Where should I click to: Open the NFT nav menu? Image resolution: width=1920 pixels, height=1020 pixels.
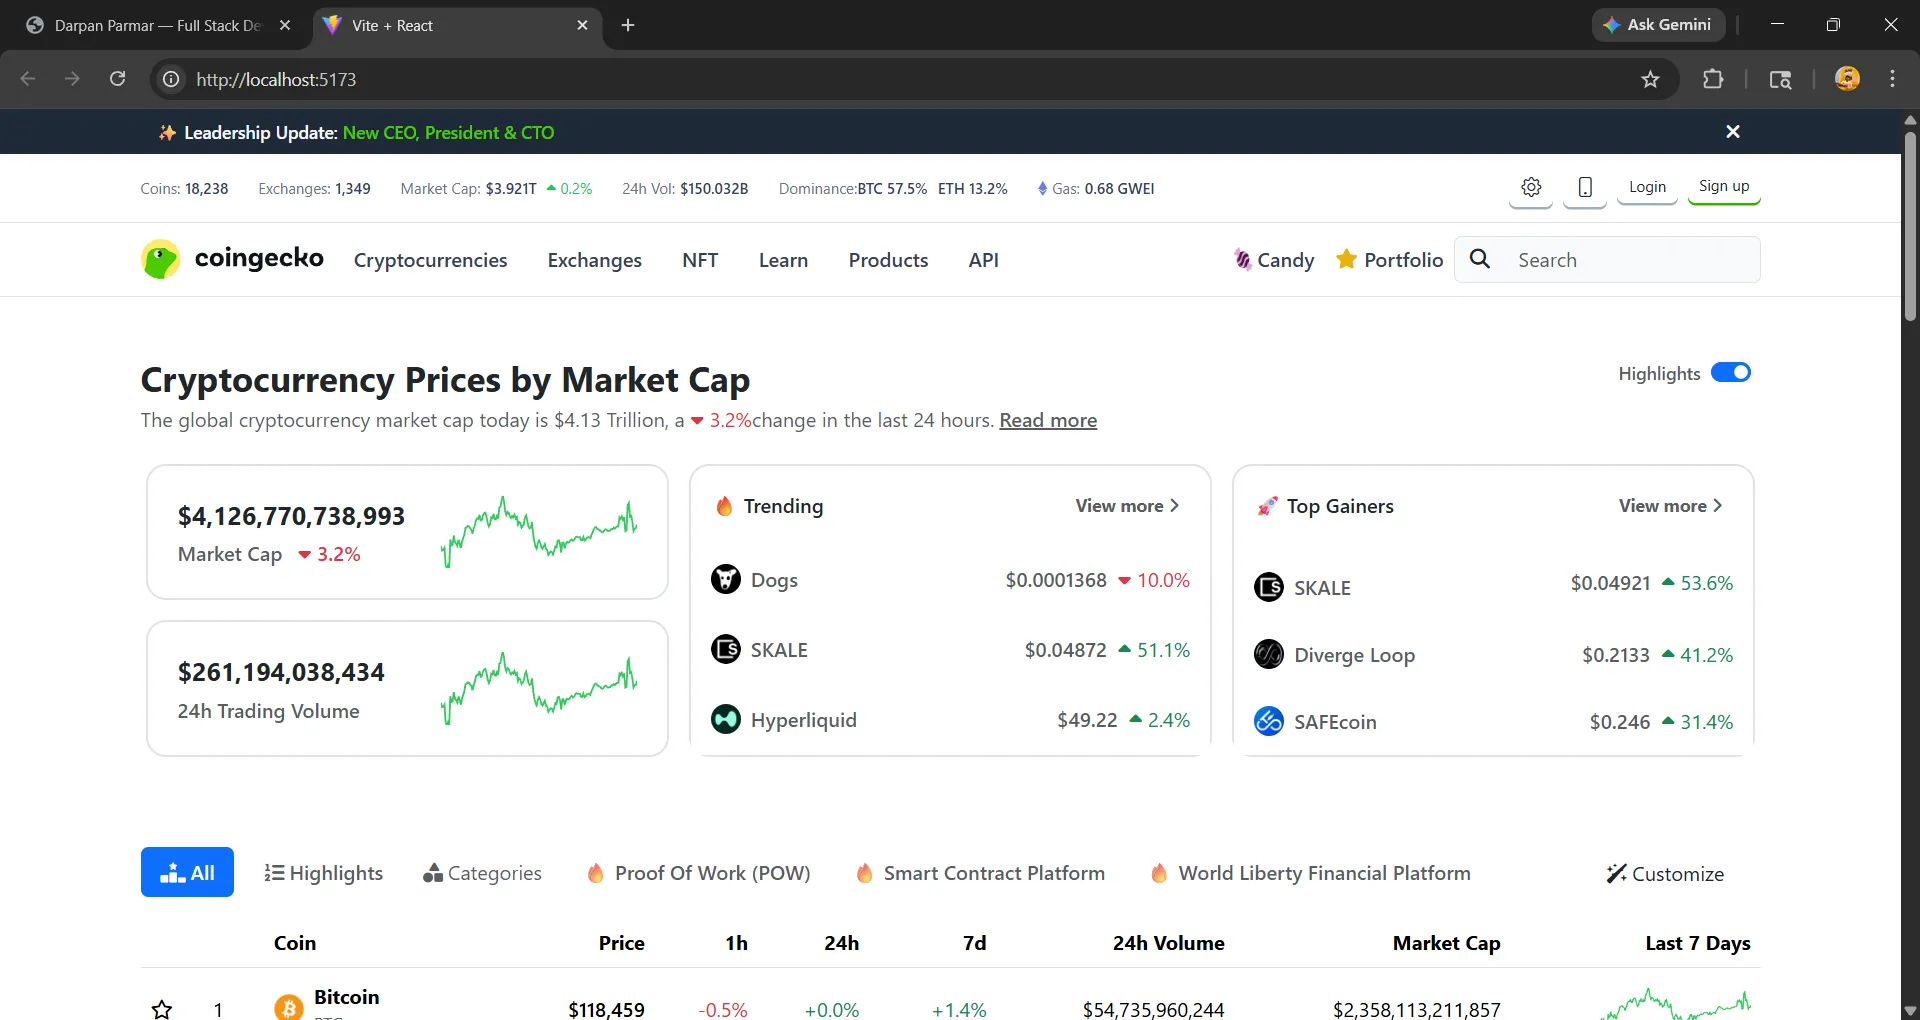[700, 260]
